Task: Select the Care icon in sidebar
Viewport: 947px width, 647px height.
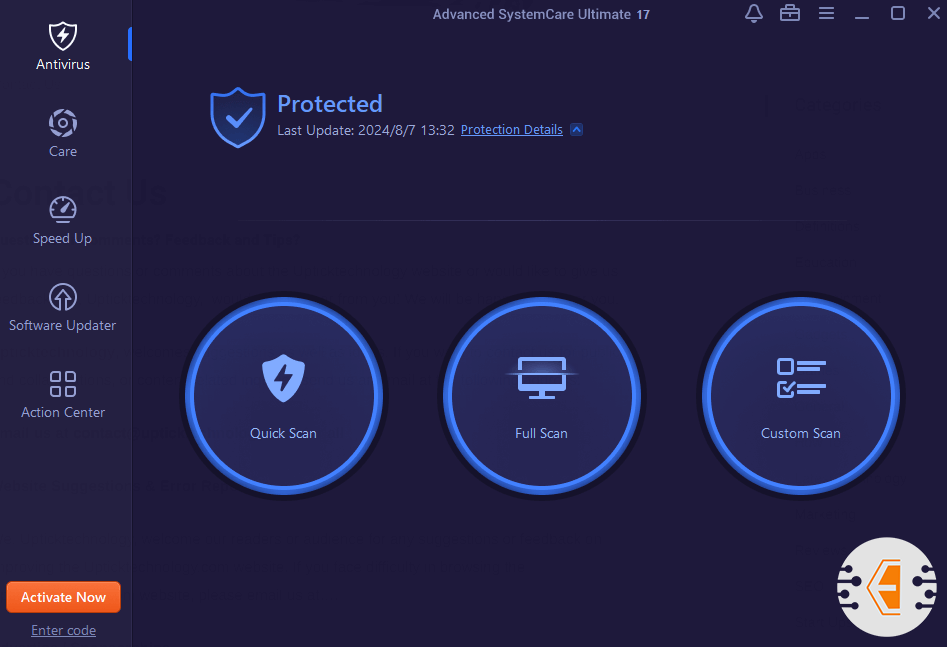Action: [x=63, y=123]
